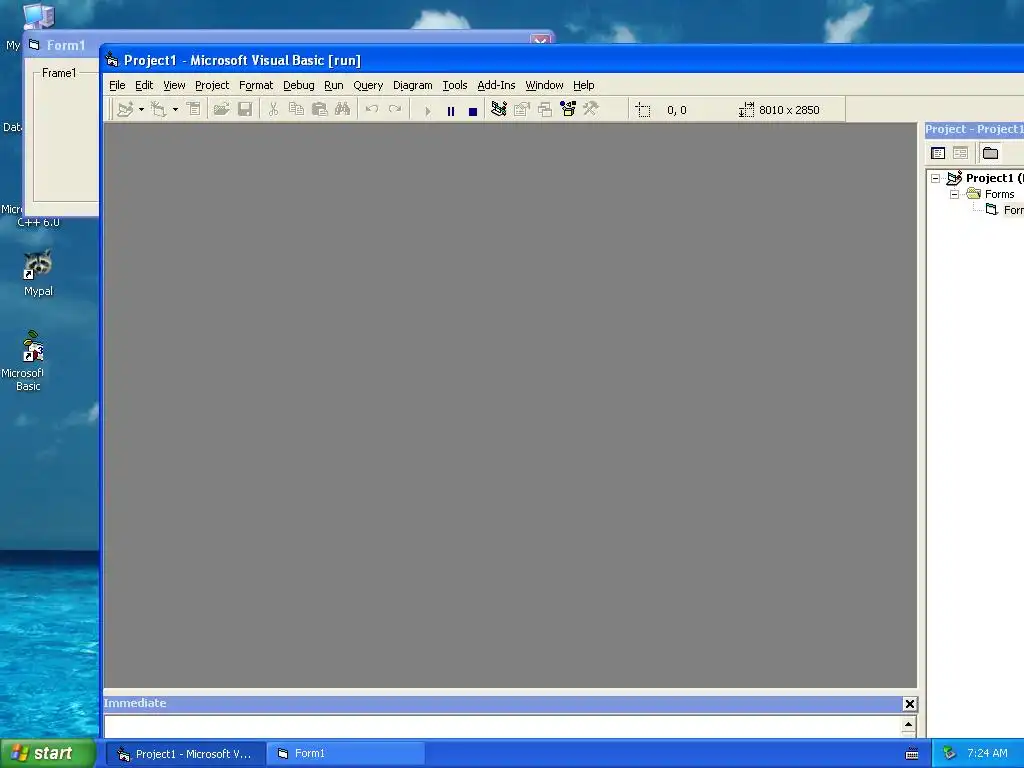Viewport: 1024px width, 768px height.
Task: Click the position coordinates icon beside 0, 0
Action: coord(643,110)
